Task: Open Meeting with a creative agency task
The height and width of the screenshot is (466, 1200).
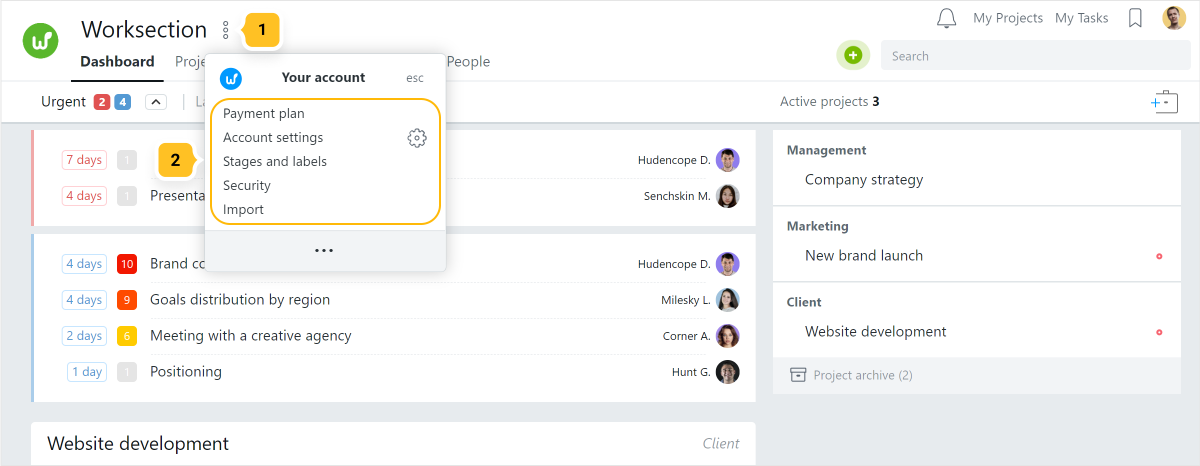Action: (251, 336)
